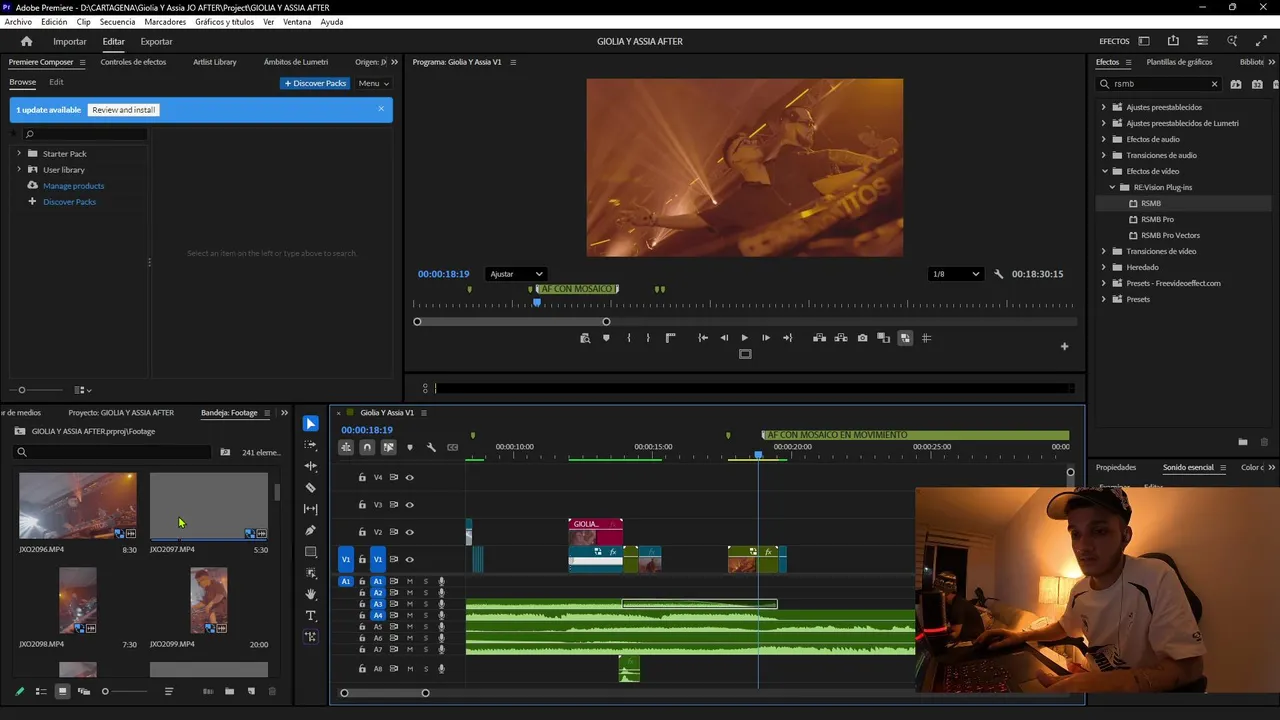Toggle lock on video track V3
This screenshot has height=720, width=1280.
(362, 505)
